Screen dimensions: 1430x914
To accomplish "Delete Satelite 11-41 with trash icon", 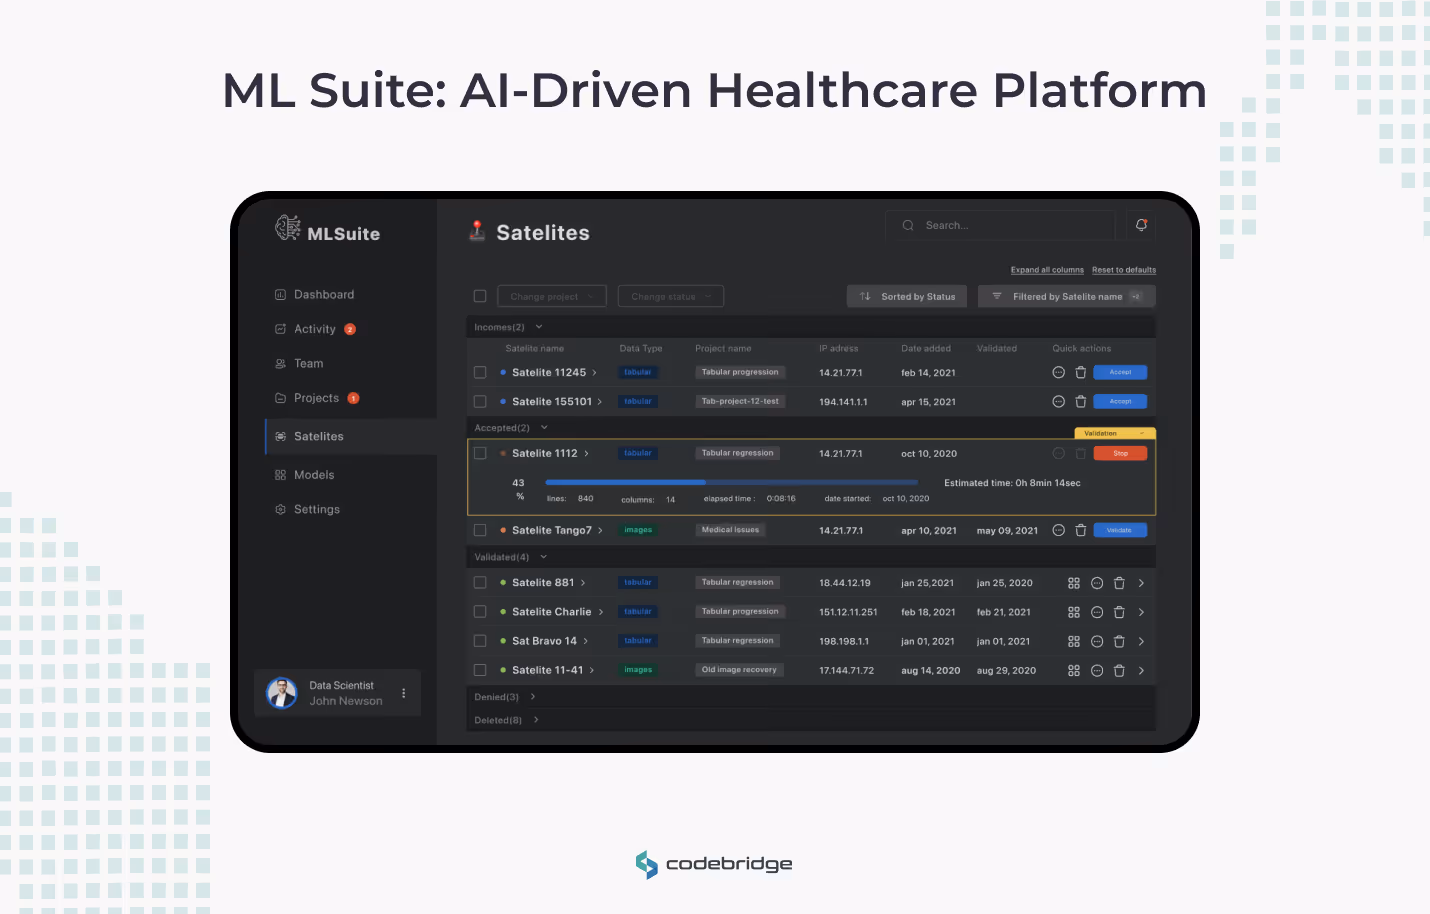I will coord(1119,670).
